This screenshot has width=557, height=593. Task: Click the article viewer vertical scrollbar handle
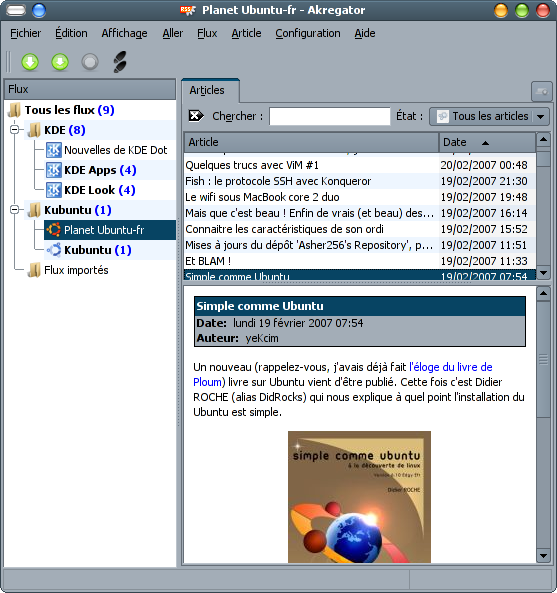pos(543,359)
